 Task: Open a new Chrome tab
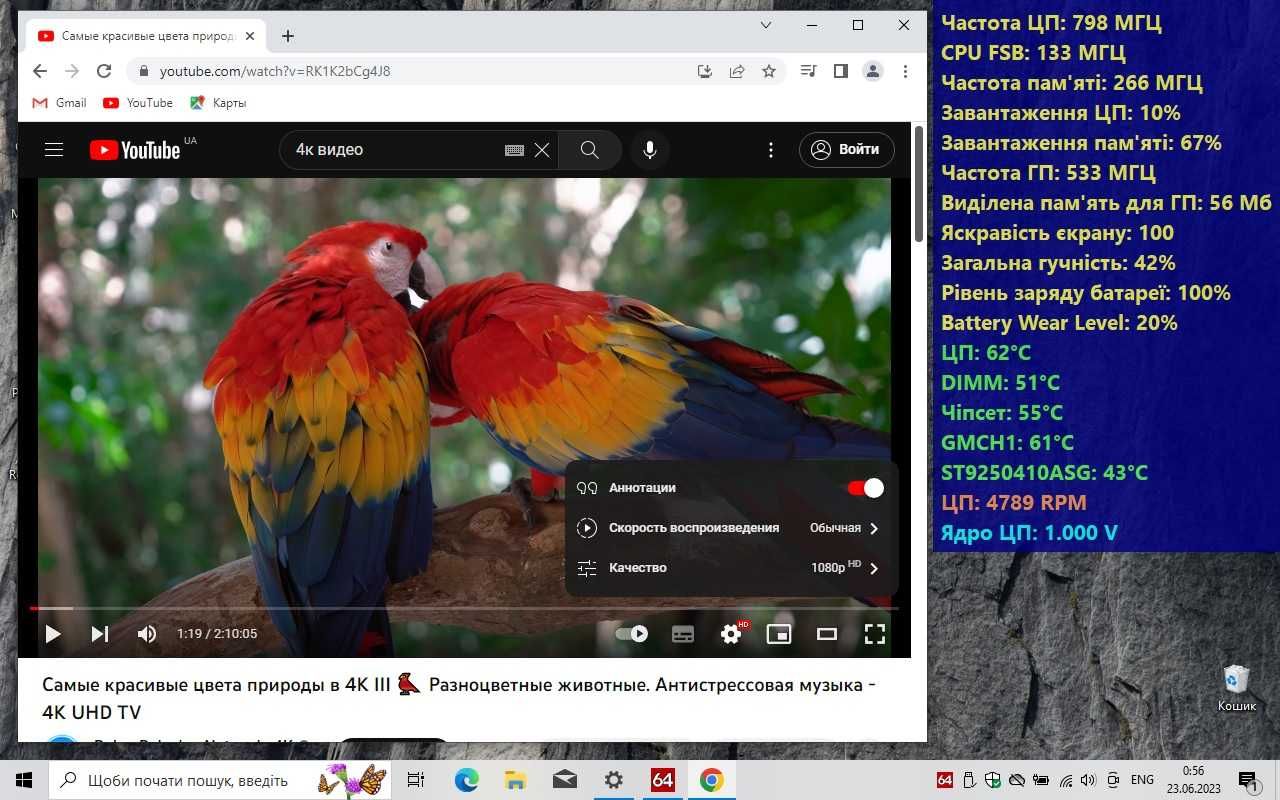coord(288,36)
